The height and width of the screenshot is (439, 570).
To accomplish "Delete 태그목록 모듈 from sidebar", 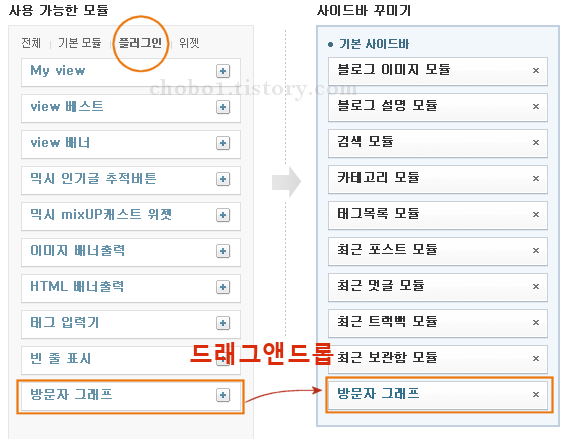I will coord(535,214).
